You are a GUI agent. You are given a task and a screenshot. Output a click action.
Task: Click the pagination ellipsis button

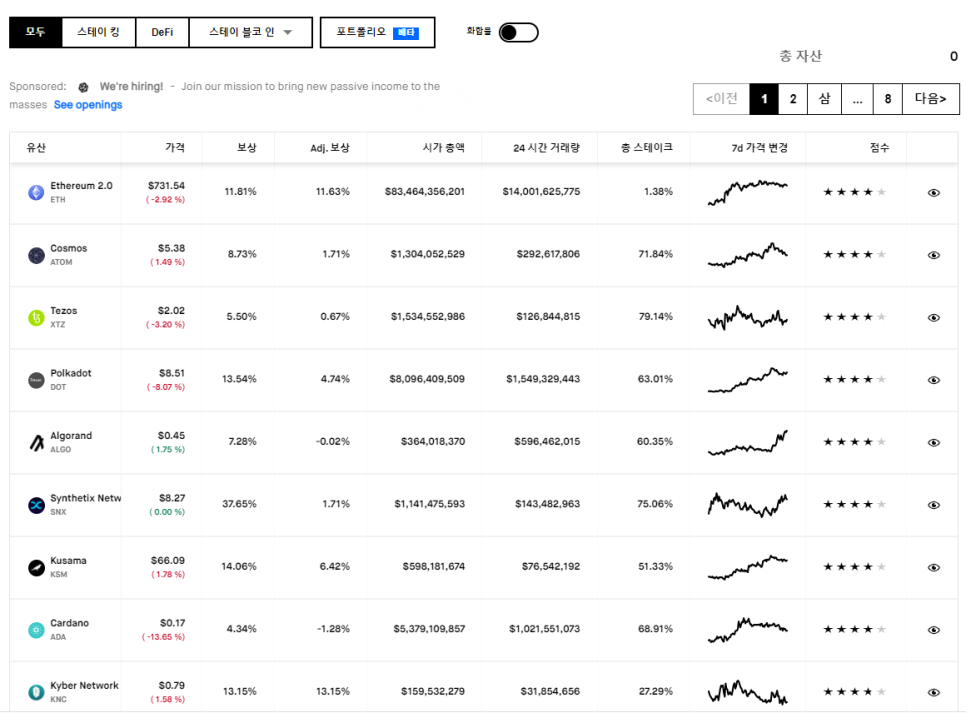click(858, 99)
